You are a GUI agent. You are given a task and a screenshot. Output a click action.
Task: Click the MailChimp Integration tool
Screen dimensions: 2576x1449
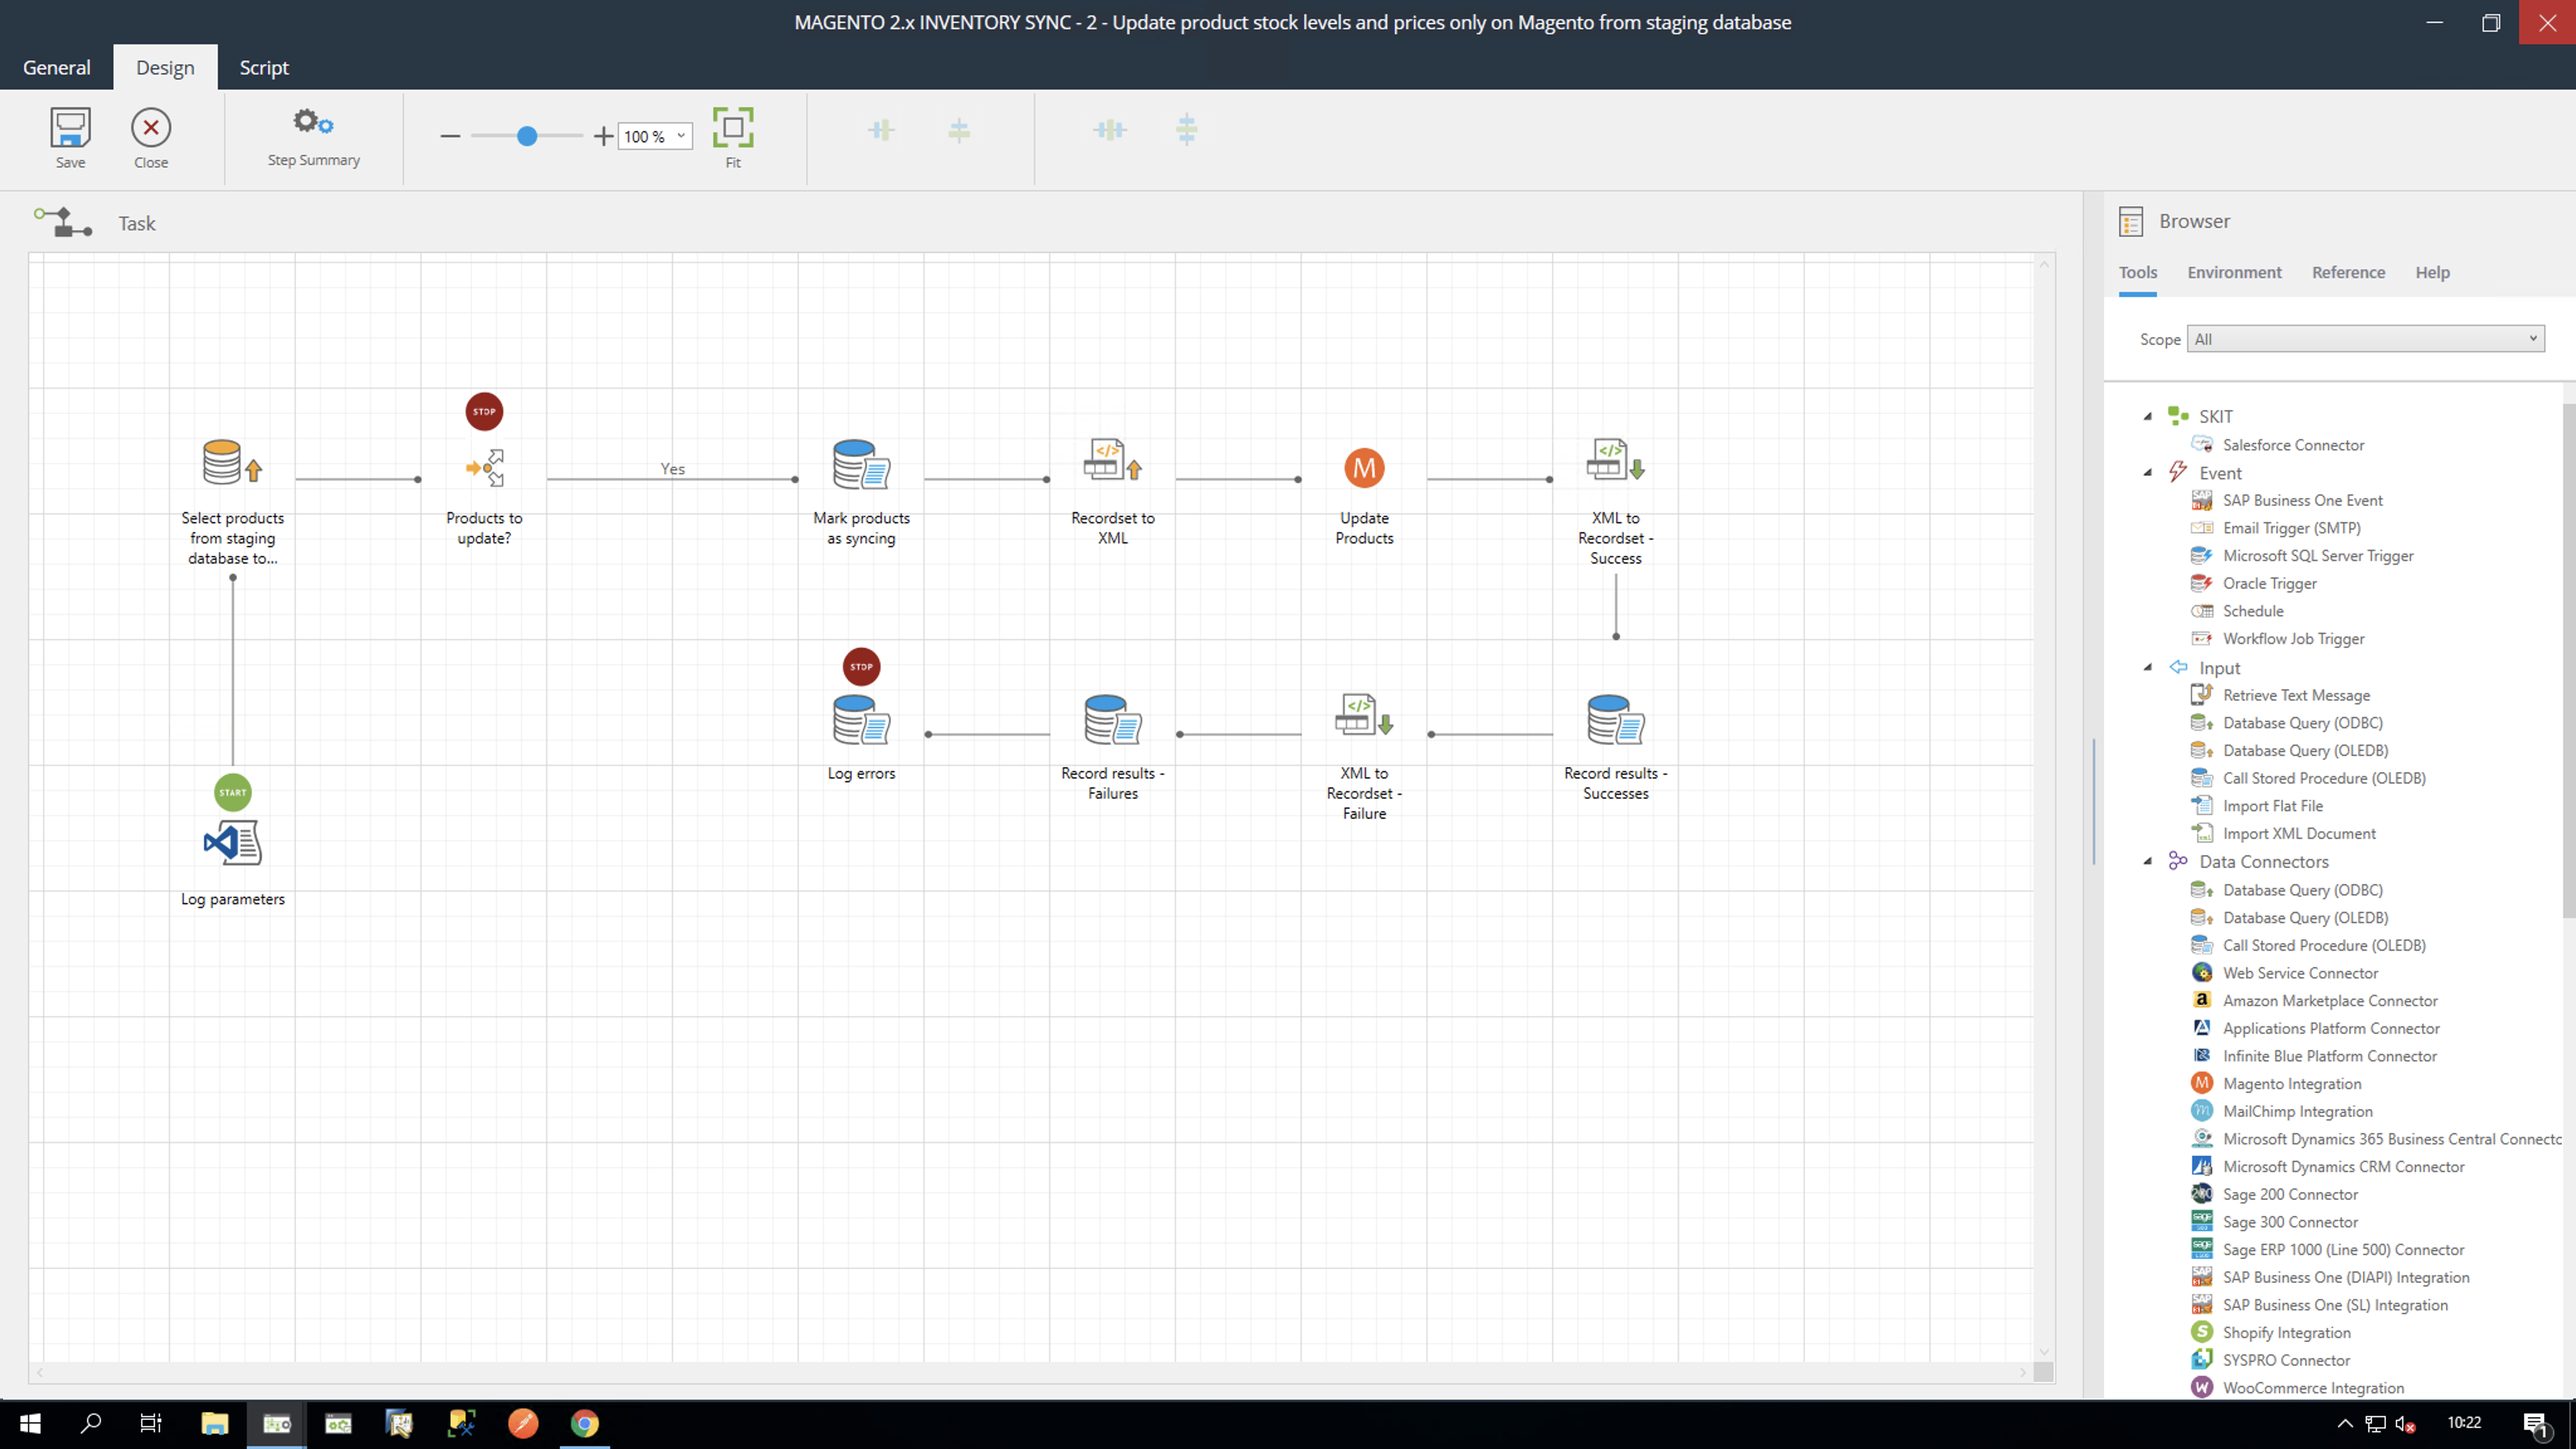point(2297,1111)
